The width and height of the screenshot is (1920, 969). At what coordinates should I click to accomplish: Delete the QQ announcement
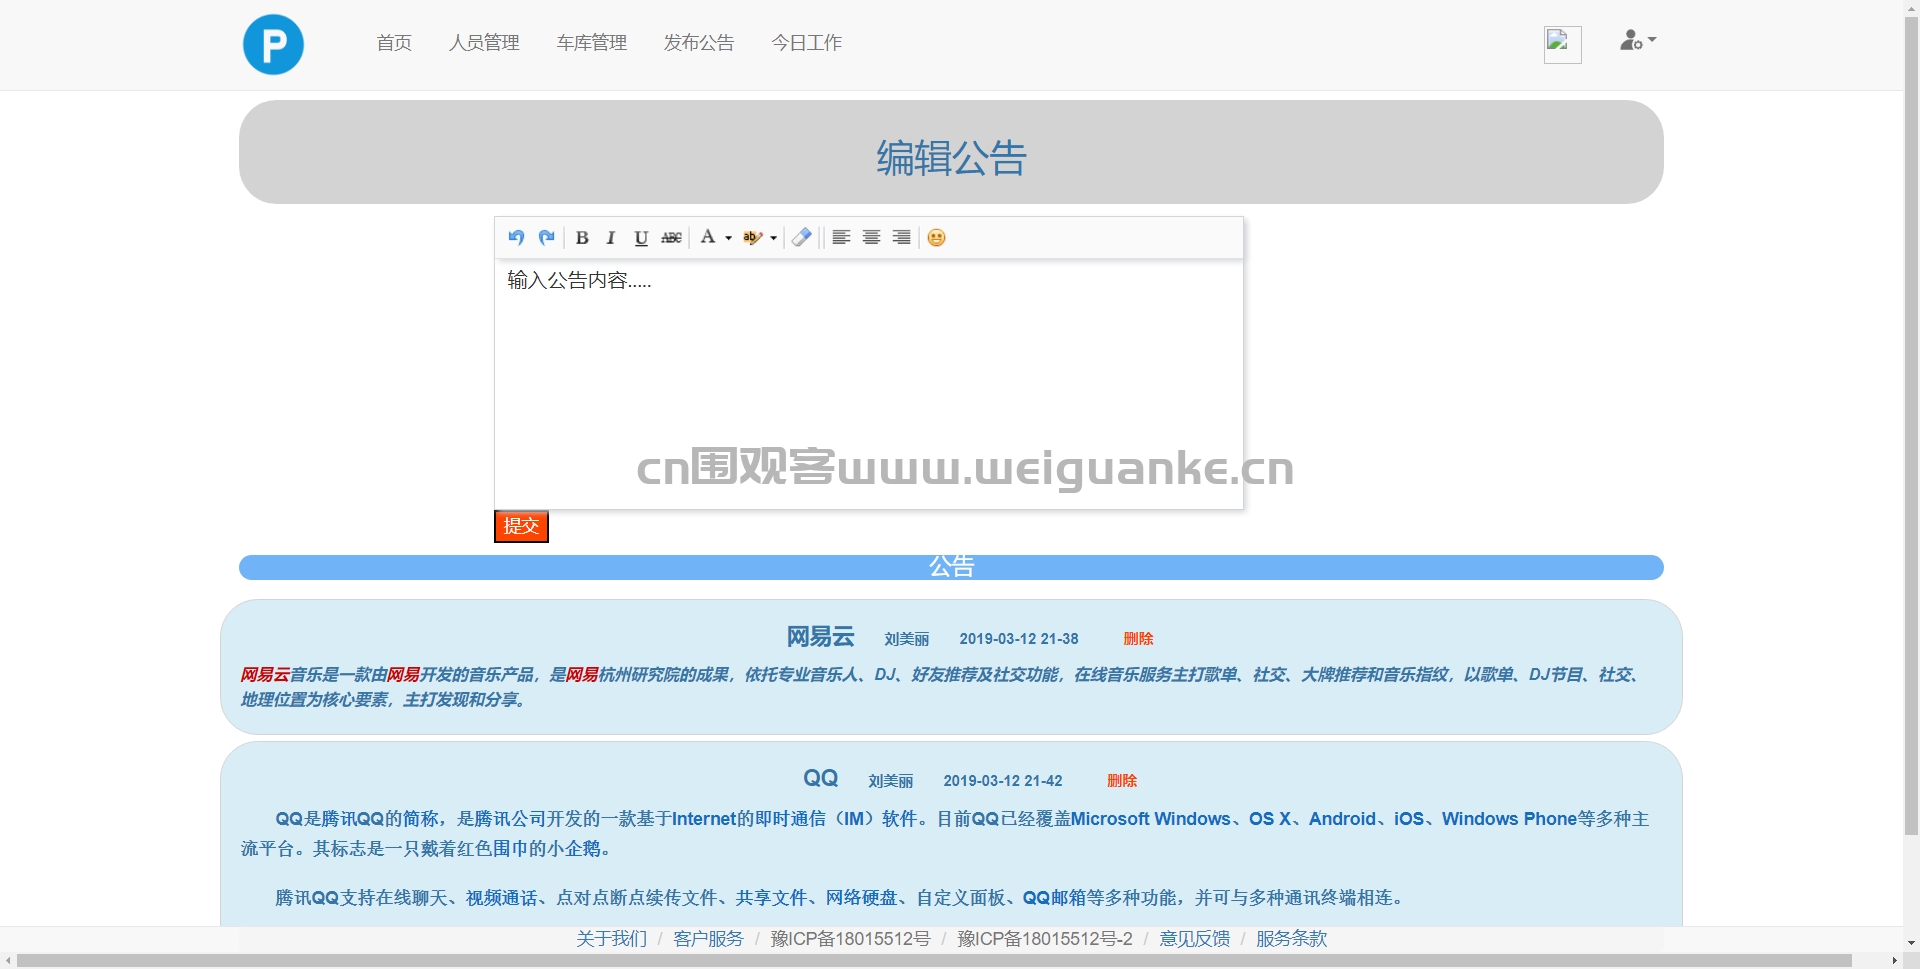point(1122,781)
